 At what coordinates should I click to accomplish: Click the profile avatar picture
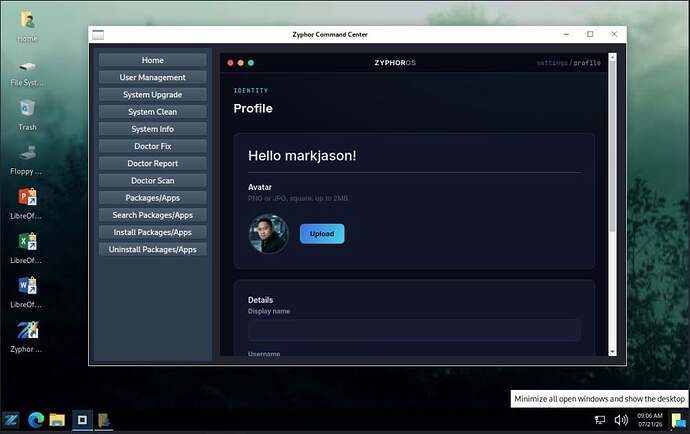point(268,234)
